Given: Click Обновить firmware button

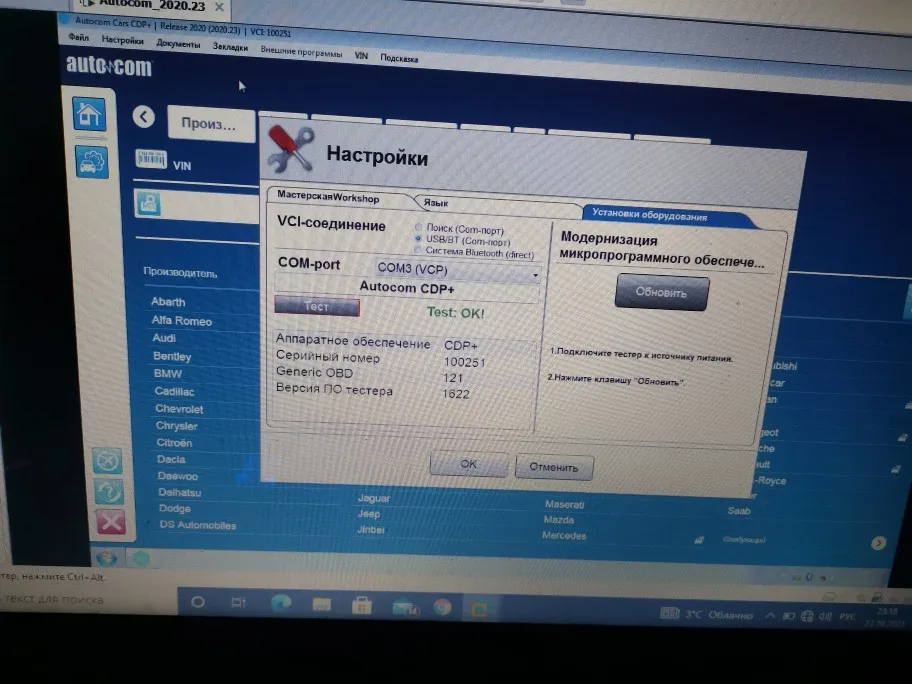Looking at the screenshot, I should (x=661, y=292).
